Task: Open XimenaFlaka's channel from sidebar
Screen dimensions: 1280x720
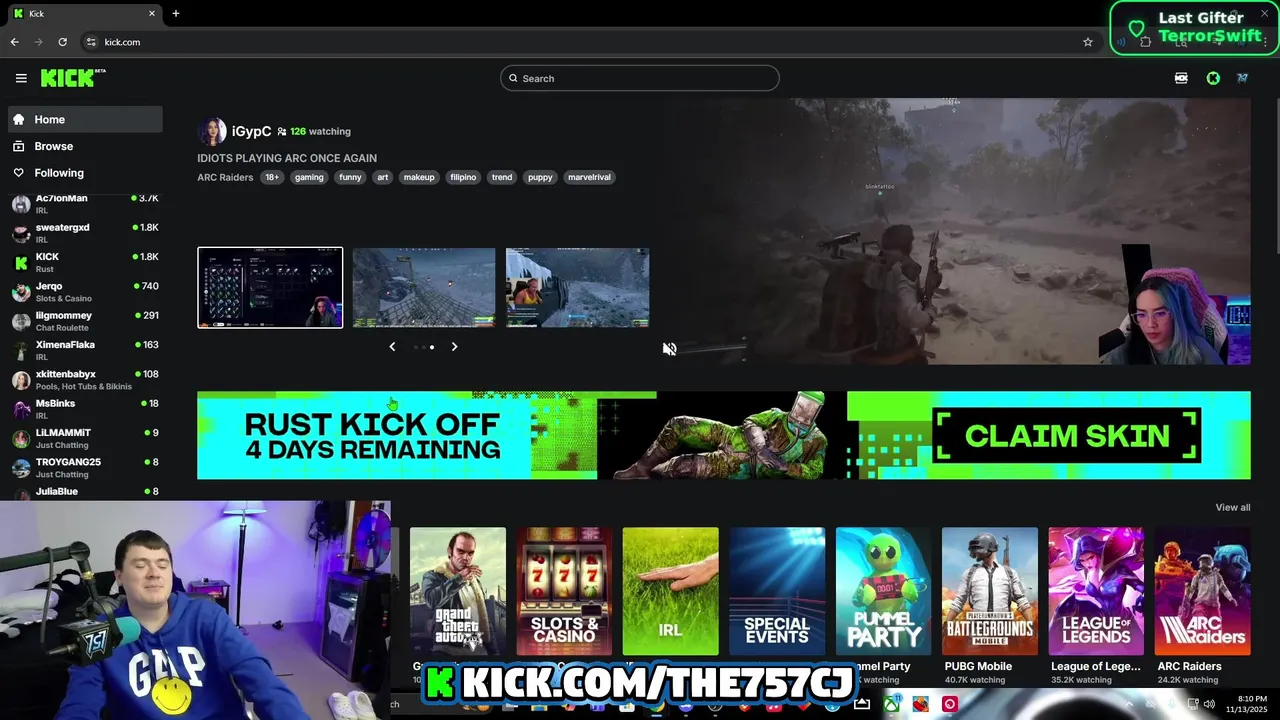Action: tap(85, 350)
